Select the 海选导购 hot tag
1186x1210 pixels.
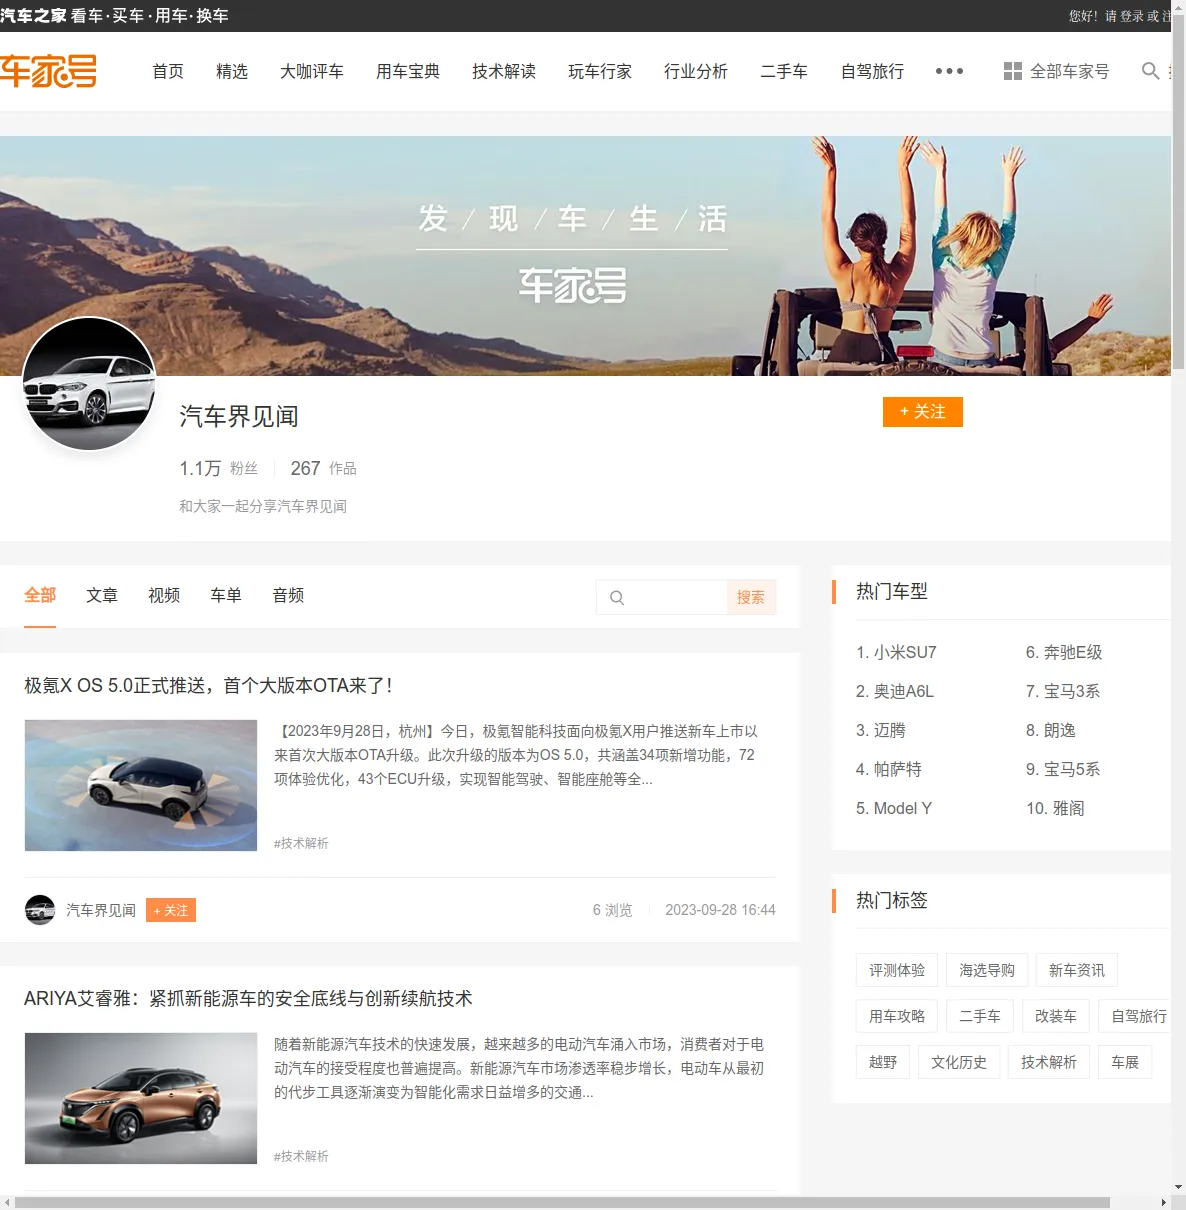click(x=987, y=970)
